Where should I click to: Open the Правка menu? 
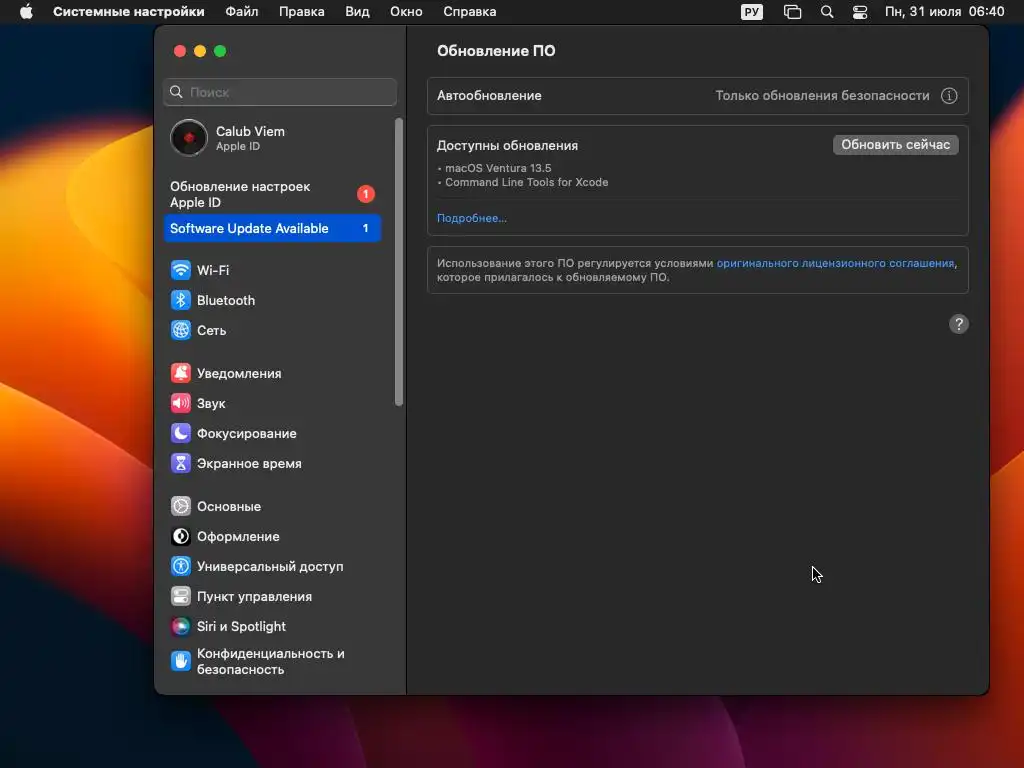302,12
